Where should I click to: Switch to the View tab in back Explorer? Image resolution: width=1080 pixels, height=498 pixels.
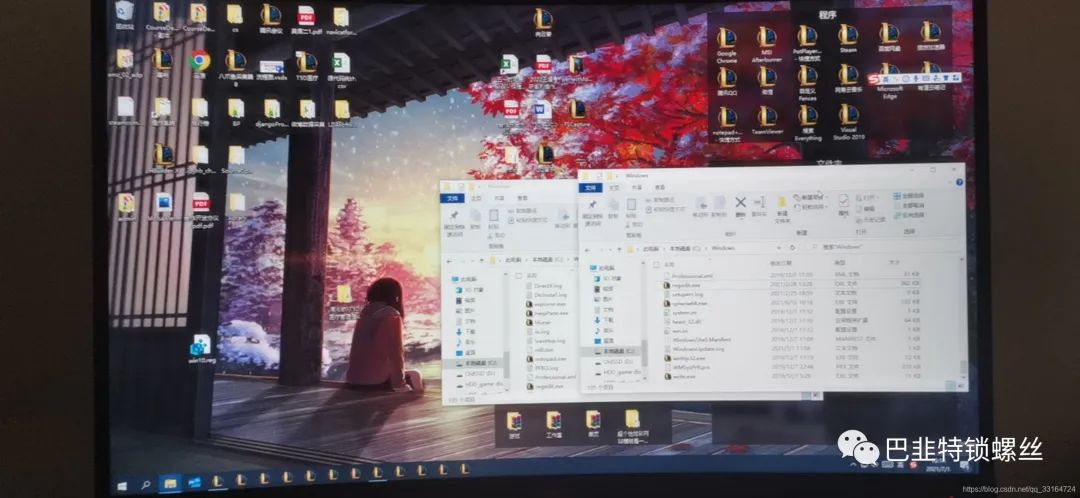click(523, 198)
